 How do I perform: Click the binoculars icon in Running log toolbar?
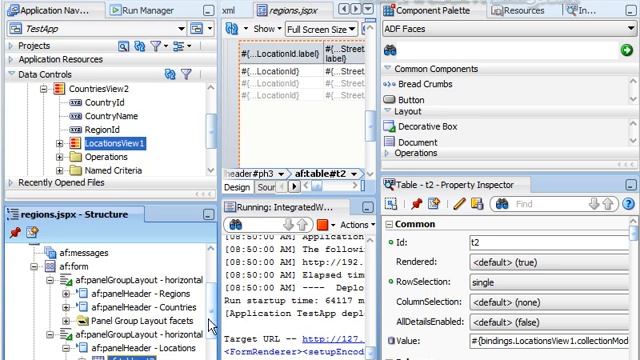236,224
